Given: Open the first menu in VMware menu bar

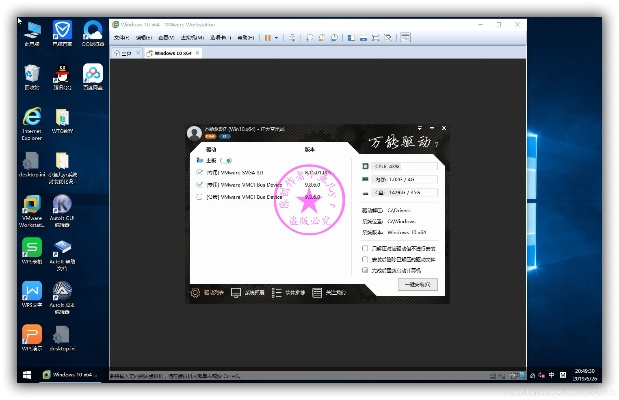Looking at the screenshot, I should (x=121, y=37).
